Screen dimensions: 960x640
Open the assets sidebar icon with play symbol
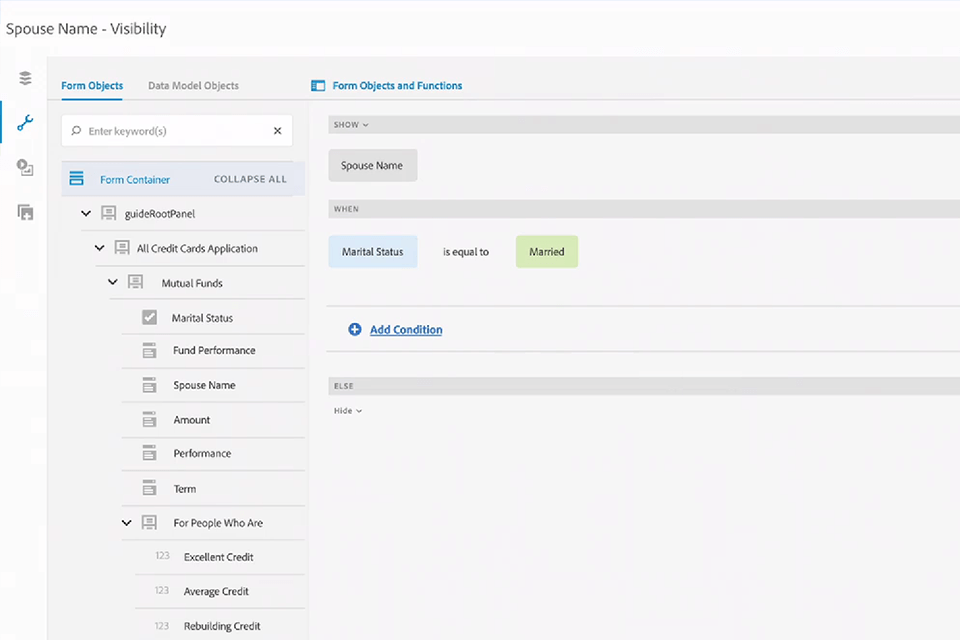25,167
